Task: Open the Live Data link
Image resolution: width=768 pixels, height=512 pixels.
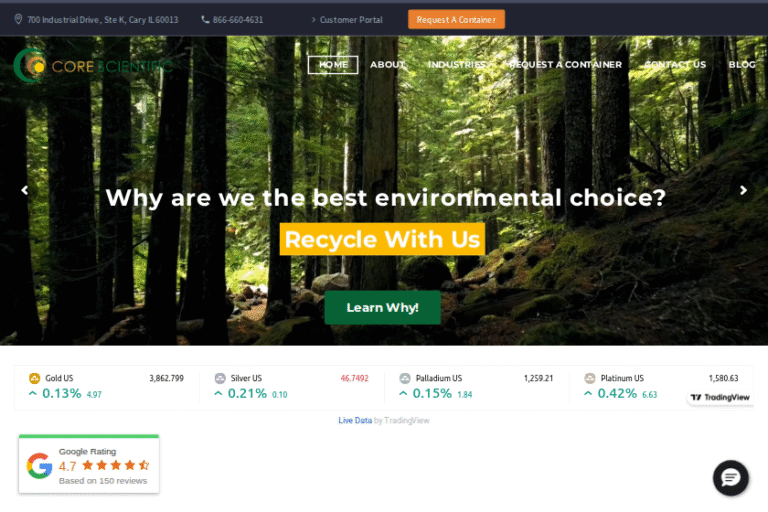Action: coord(355,420)
